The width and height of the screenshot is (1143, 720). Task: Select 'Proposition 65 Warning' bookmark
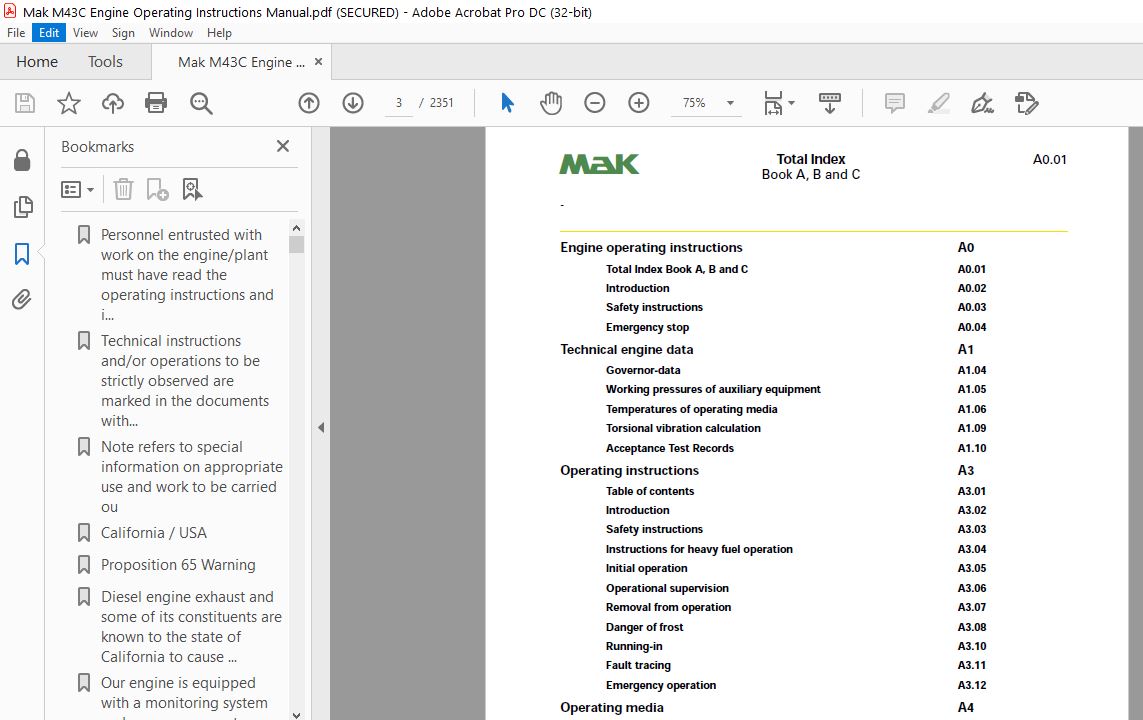click(x=178, y=565)
